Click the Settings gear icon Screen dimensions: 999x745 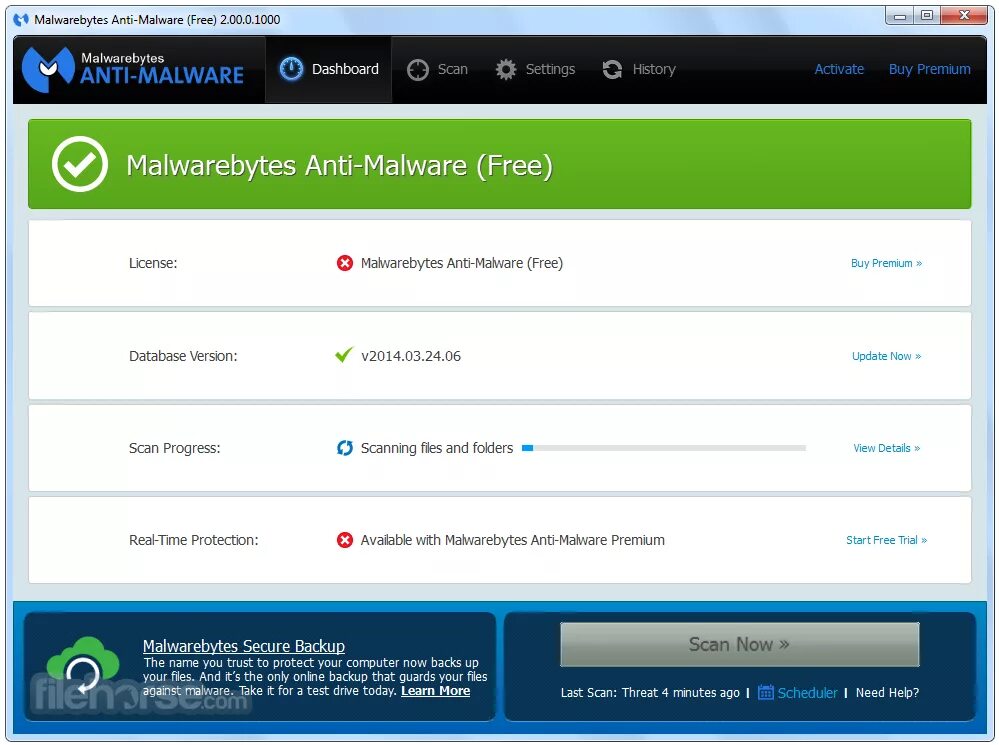point(506,69)
